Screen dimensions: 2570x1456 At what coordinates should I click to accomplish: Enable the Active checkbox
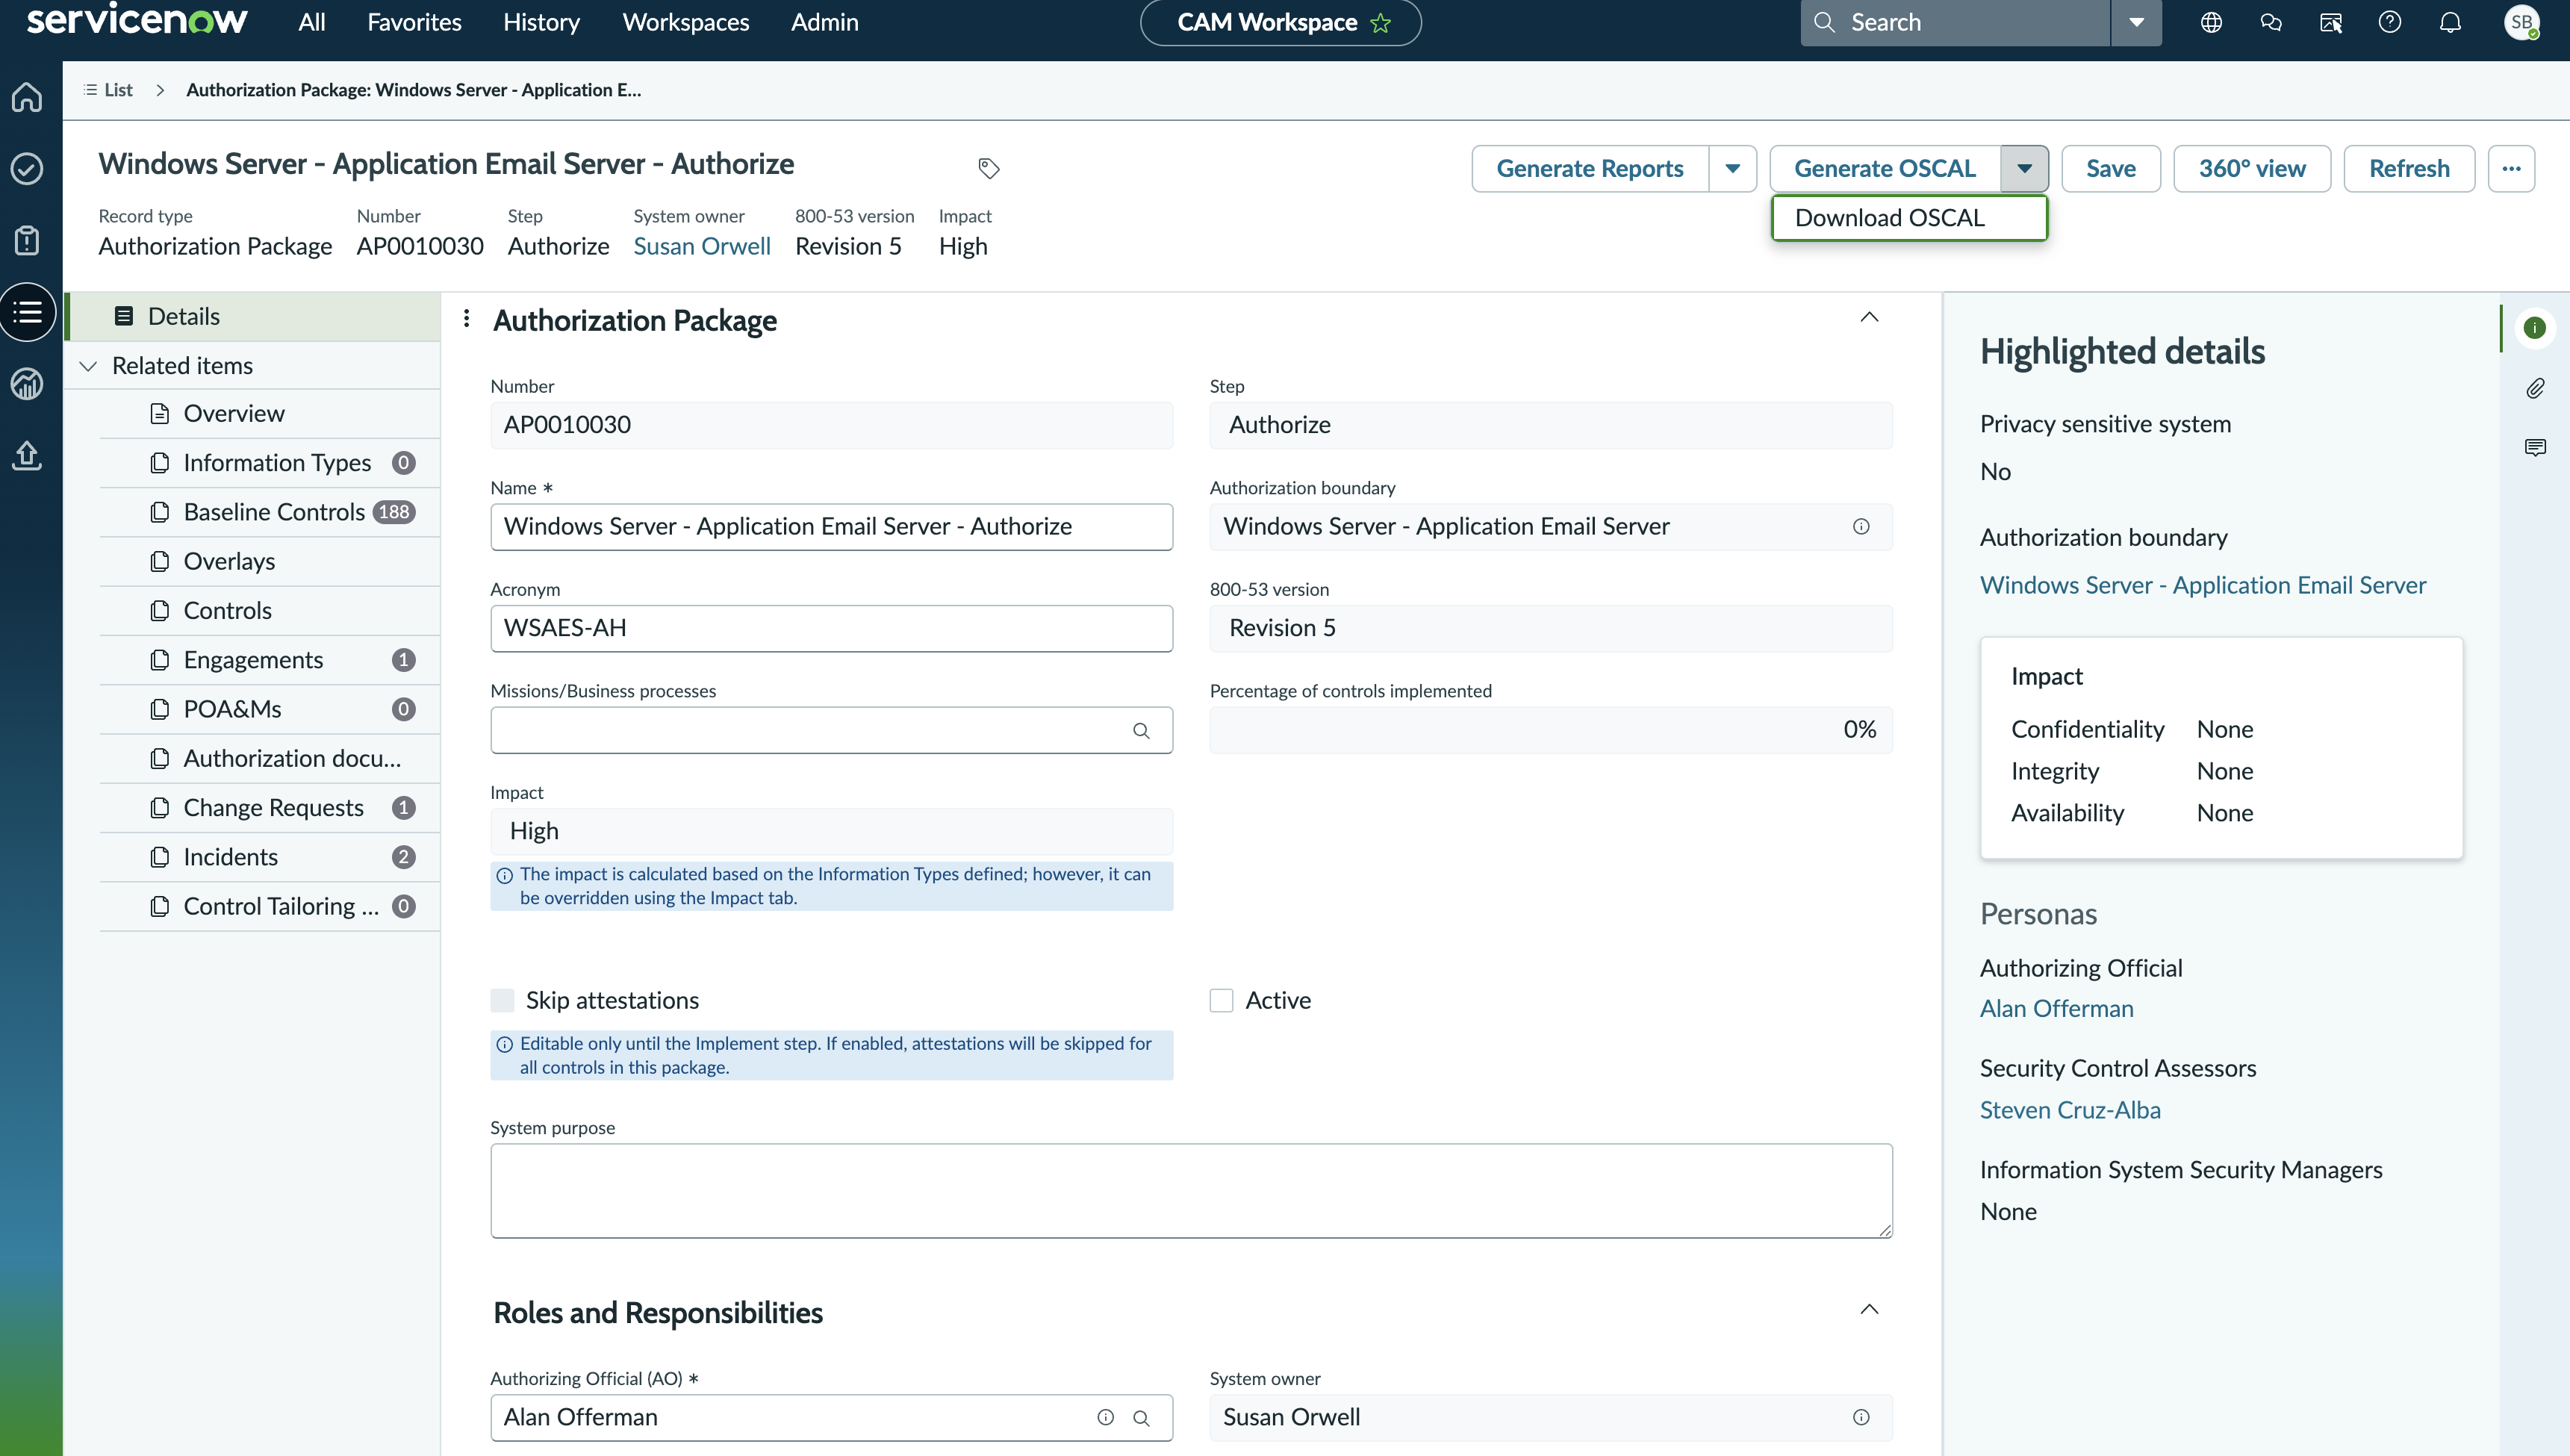tap(1221, 1001)
